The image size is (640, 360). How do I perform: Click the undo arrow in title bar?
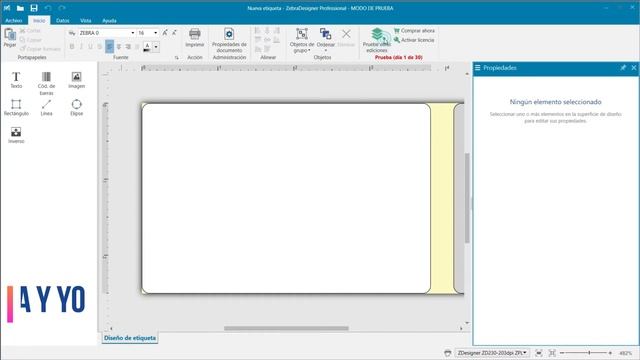pyautogui.click(x=48, y=8)
